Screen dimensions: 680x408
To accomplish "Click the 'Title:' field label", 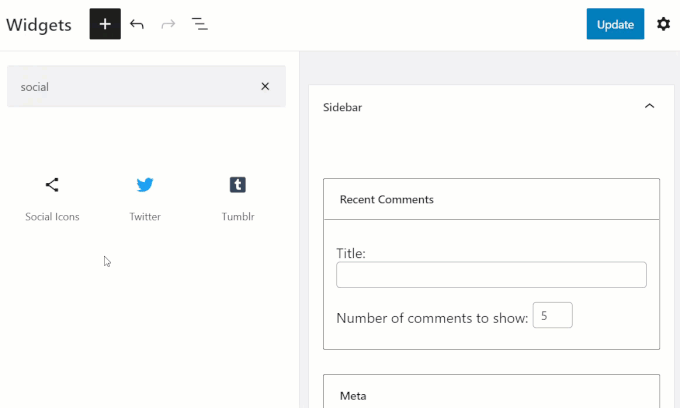I will coord(351,253).
